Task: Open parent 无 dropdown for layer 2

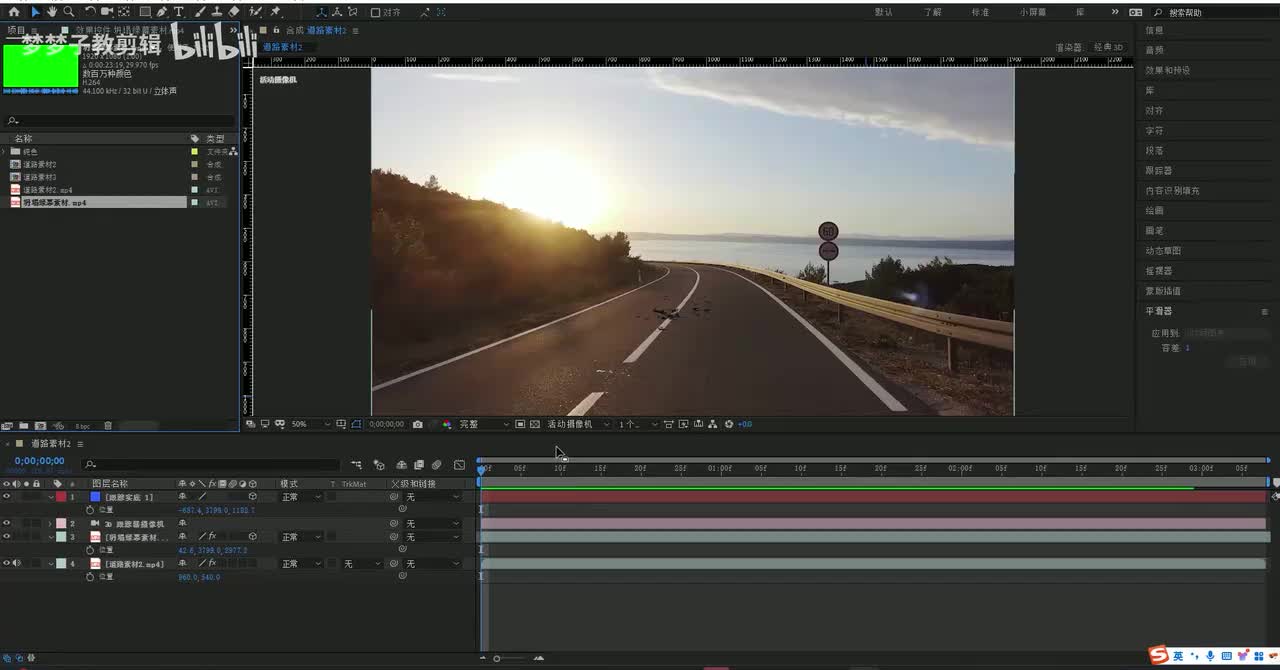Action: pyautogui.click(x=432, y=523)
